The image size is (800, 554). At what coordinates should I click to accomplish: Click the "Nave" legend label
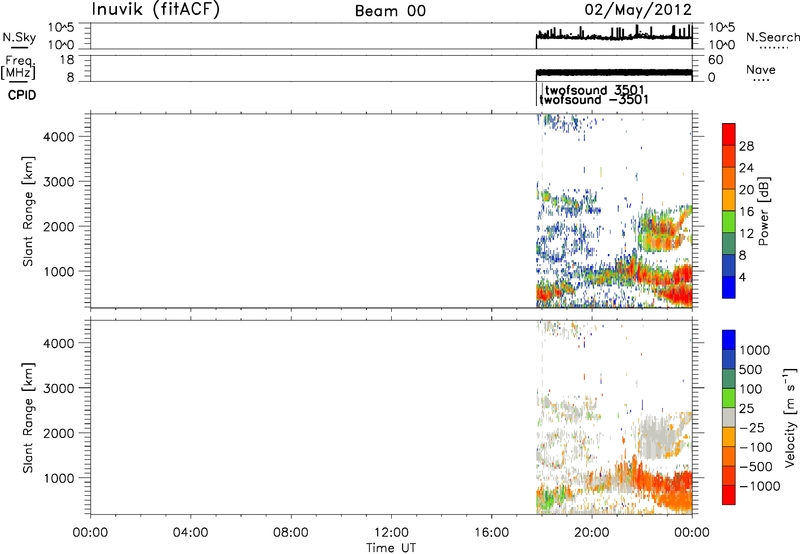click(x=761, y=69)
